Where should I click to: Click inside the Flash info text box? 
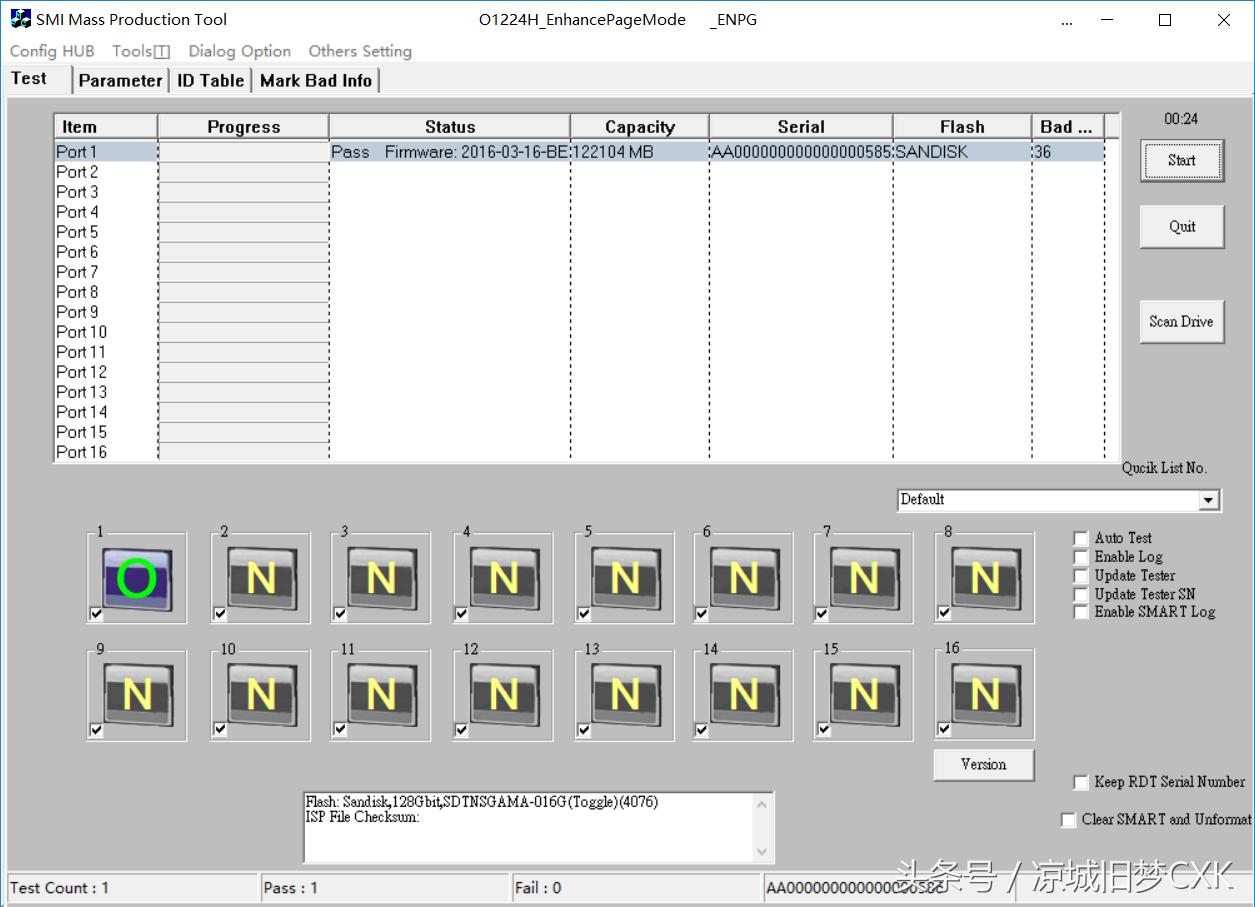pos(528,827)
